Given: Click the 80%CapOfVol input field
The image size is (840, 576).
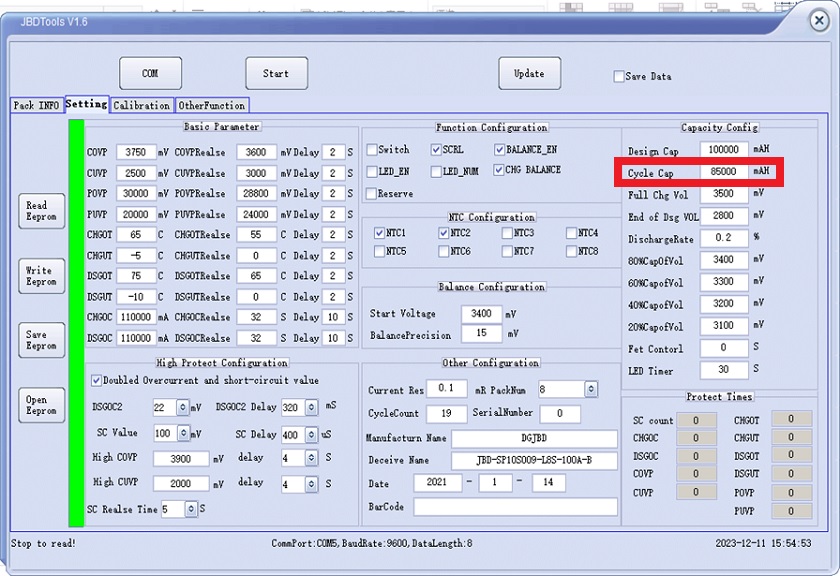Looking at the screenshot, I should (724, 260).
